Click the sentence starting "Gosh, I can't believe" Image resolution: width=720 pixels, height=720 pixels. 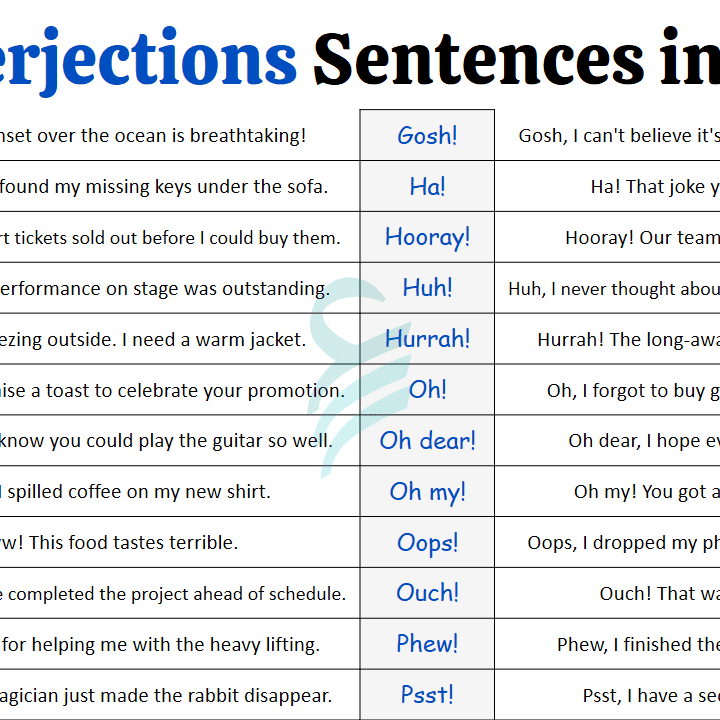pyautogui.click(x=618, y=136)
